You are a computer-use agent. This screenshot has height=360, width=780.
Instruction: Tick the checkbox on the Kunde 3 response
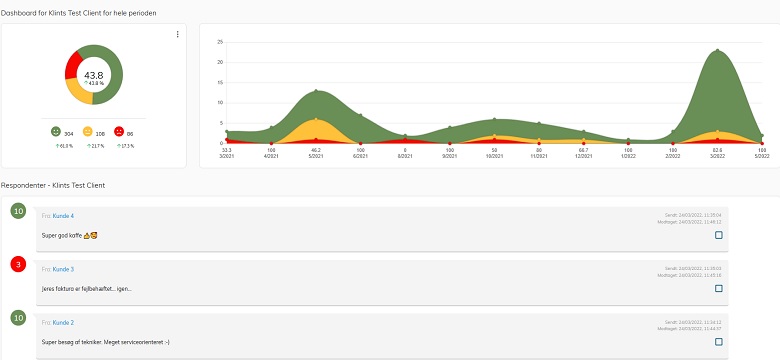pyautogui.click(x=719, y=288)
